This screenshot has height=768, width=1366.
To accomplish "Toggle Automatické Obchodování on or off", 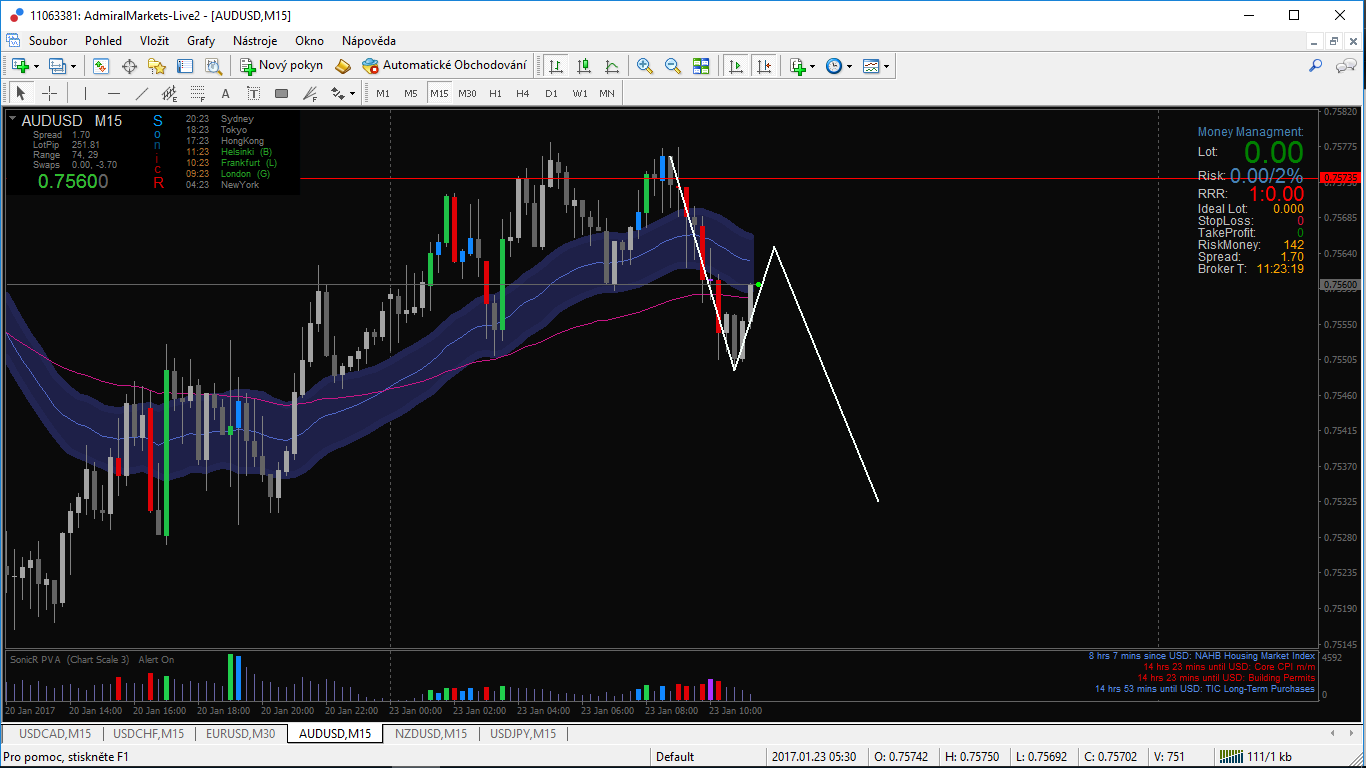I will [x=444, y=66].
